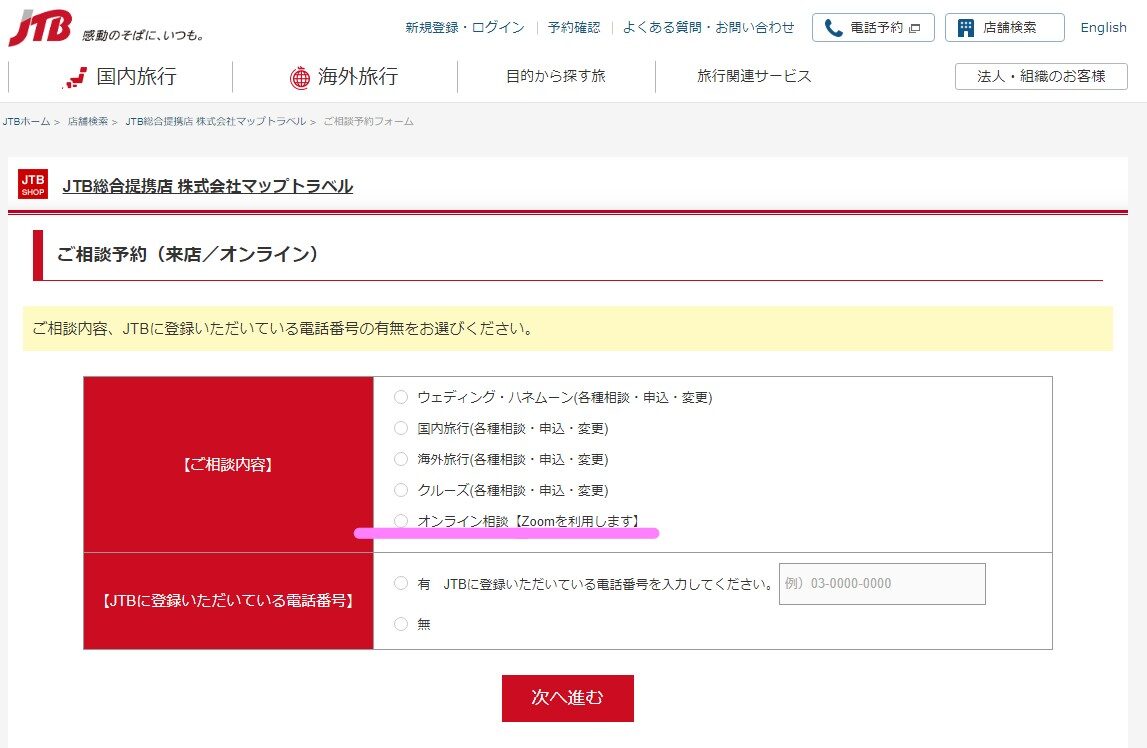Open the 海外旅行 overseas travel menu

point(344,76)
